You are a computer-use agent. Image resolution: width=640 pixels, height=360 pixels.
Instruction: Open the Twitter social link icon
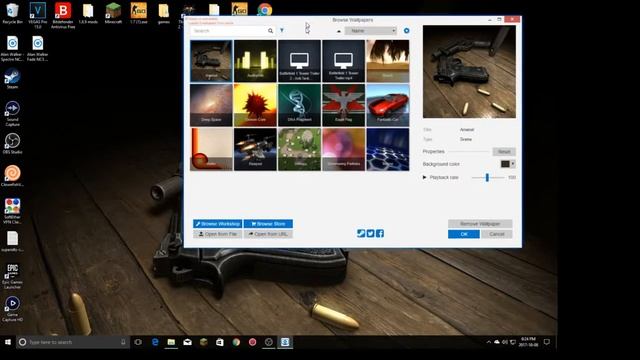370,233
